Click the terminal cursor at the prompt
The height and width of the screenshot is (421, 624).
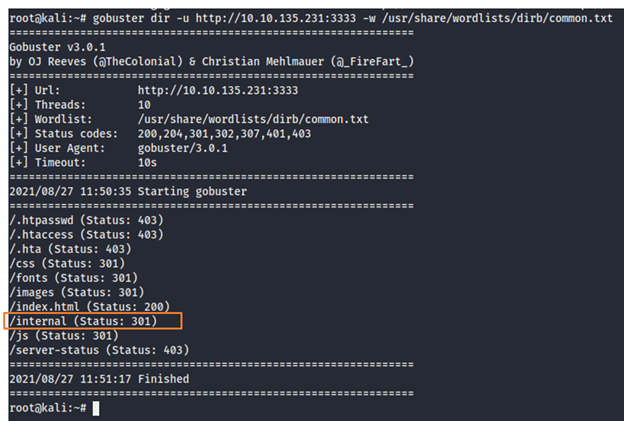(x=96, y=408)
